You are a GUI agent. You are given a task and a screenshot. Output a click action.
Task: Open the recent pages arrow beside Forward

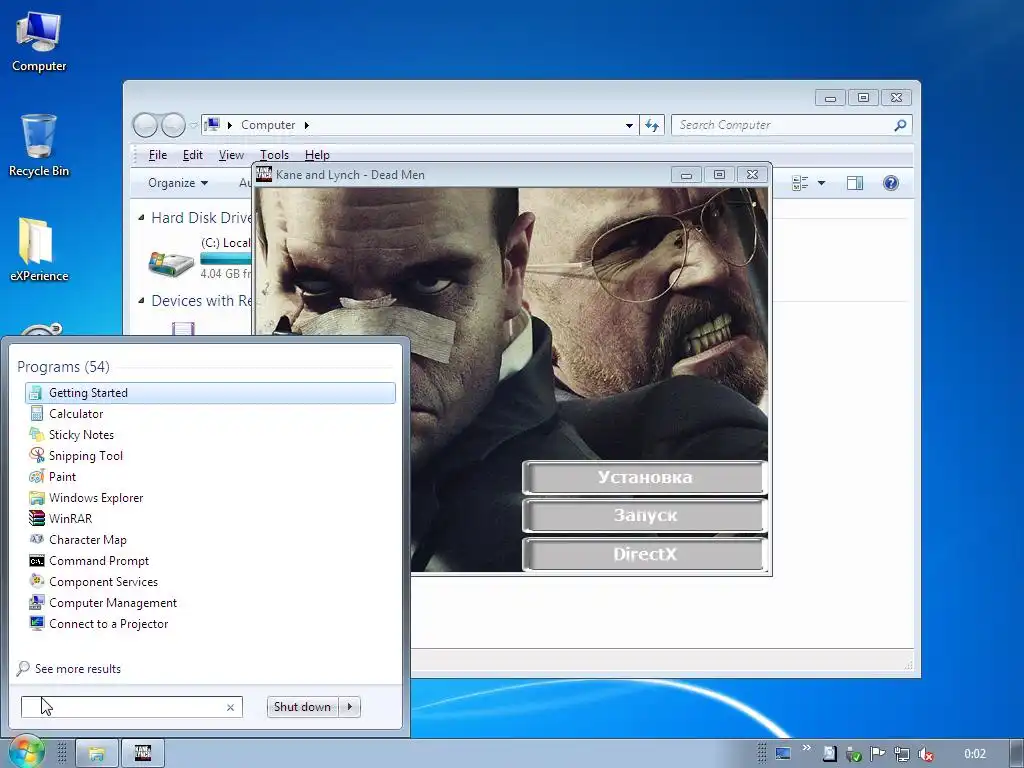click(193, 125)
